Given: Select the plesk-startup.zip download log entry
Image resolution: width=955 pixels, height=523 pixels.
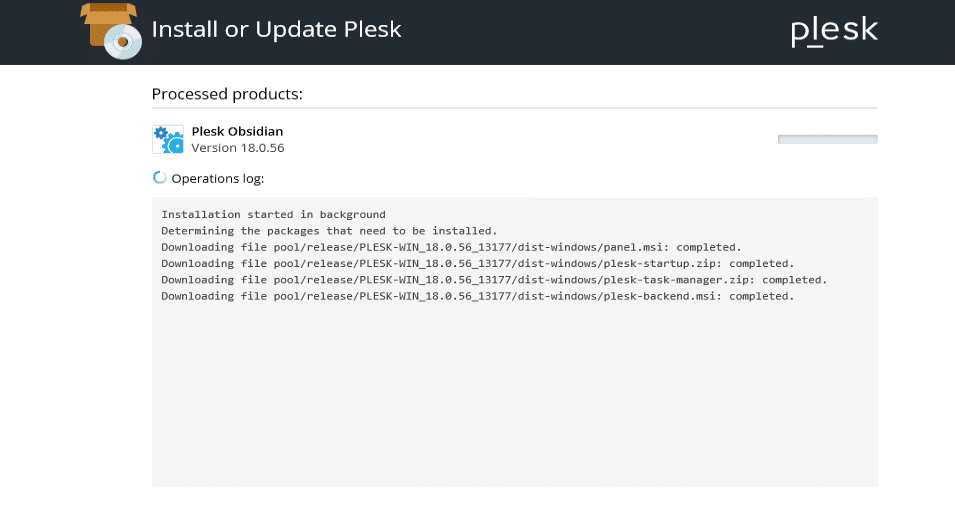Looking at the screenshot, I should 477,263.
